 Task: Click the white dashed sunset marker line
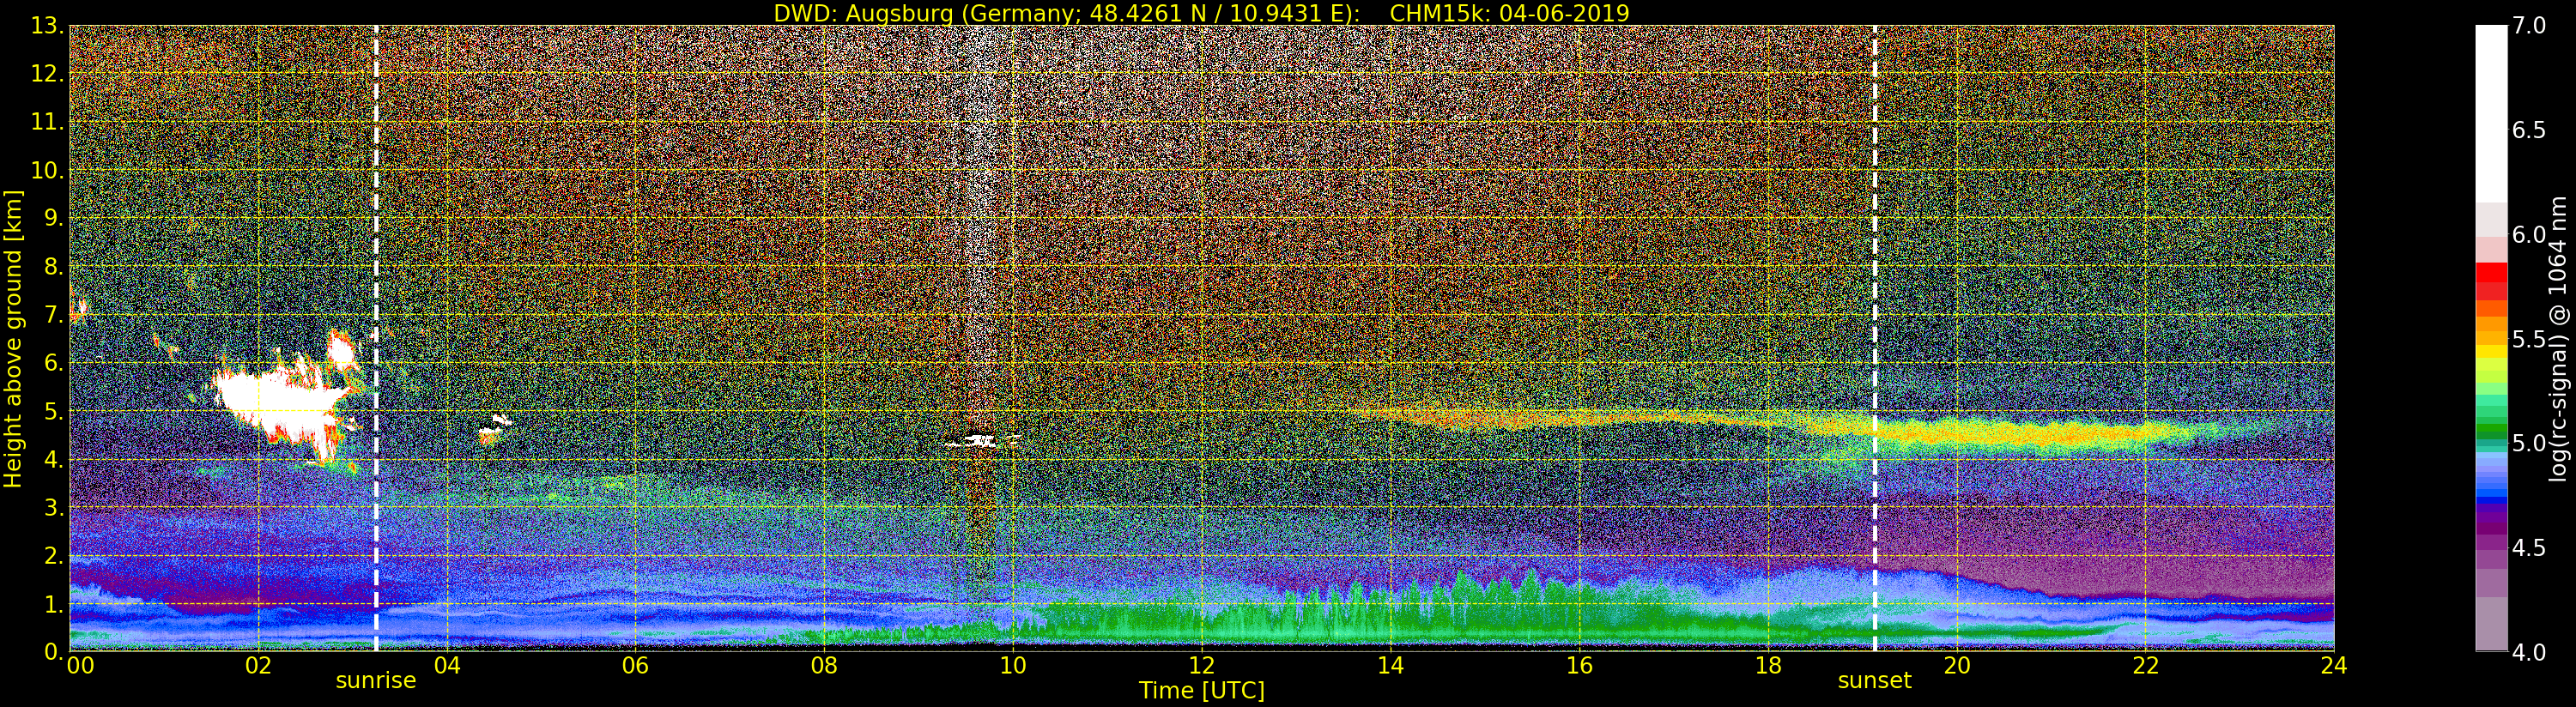(x=1874, y=338)
